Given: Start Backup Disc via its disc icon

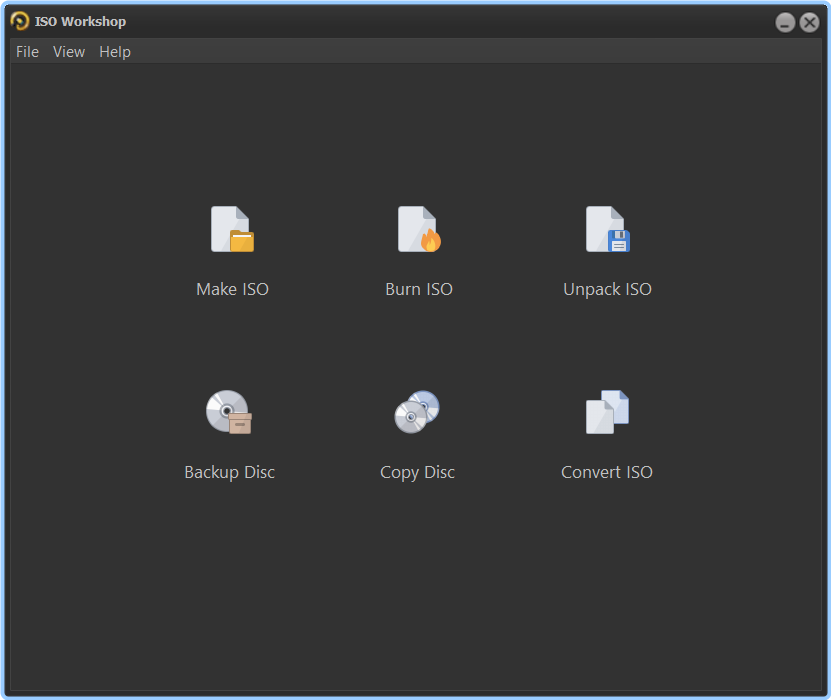Looking at the screenshot, I should 229,412.
